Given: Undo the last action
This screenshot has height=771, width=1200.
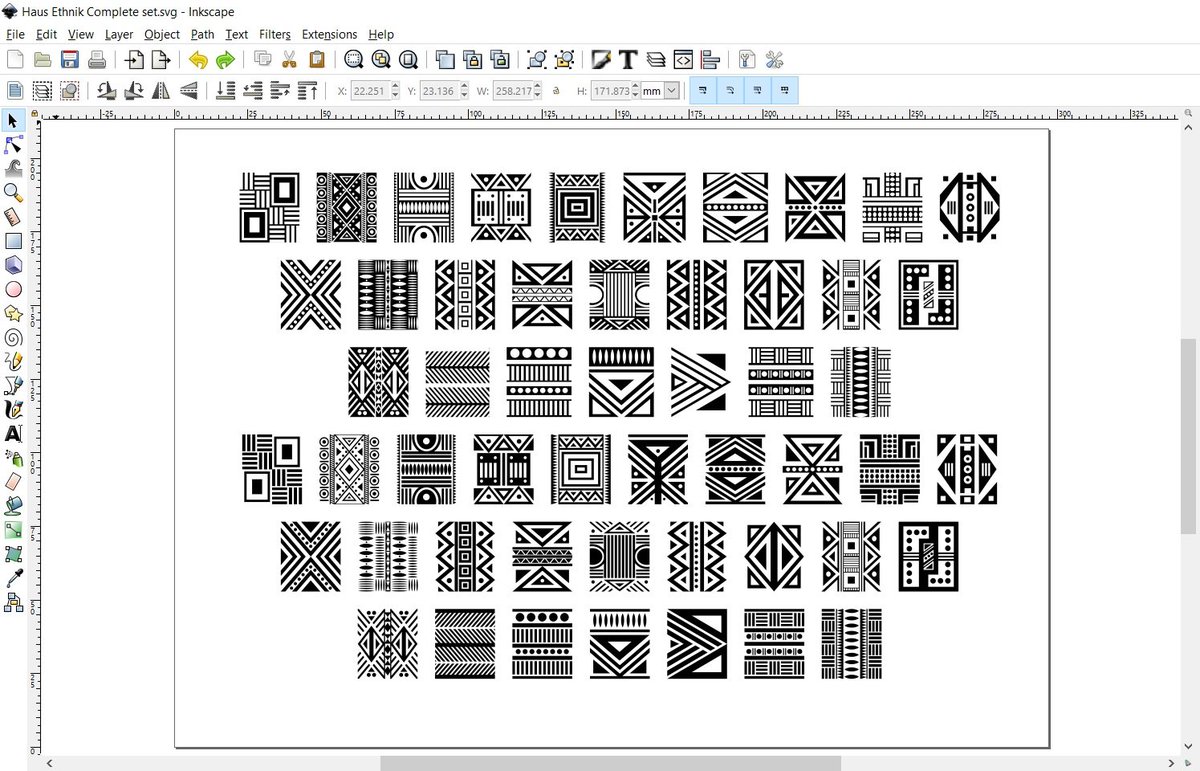Looking at the screenshot, I should click(198, 60).
